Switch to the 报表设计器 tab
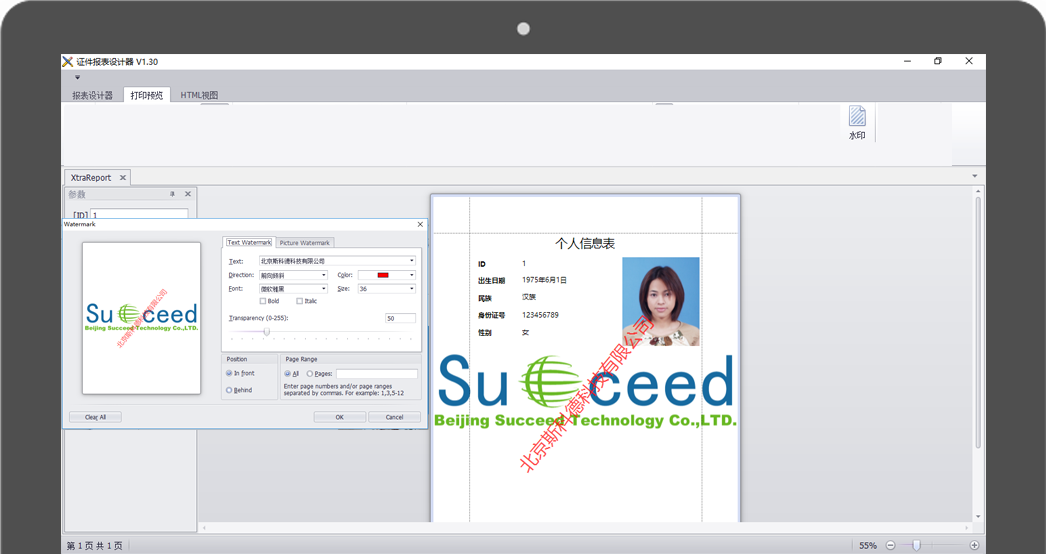 [x=93, y=95]
